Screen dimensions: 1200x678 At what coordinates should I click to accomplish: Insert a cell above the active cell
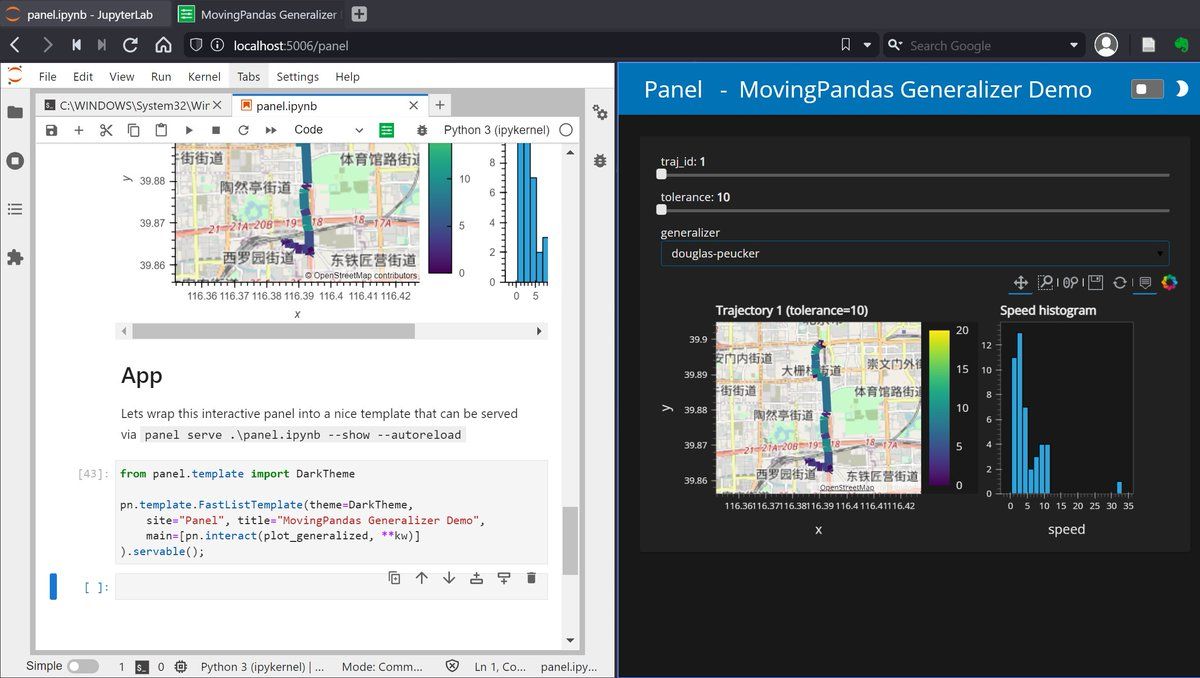click(476, 578)
